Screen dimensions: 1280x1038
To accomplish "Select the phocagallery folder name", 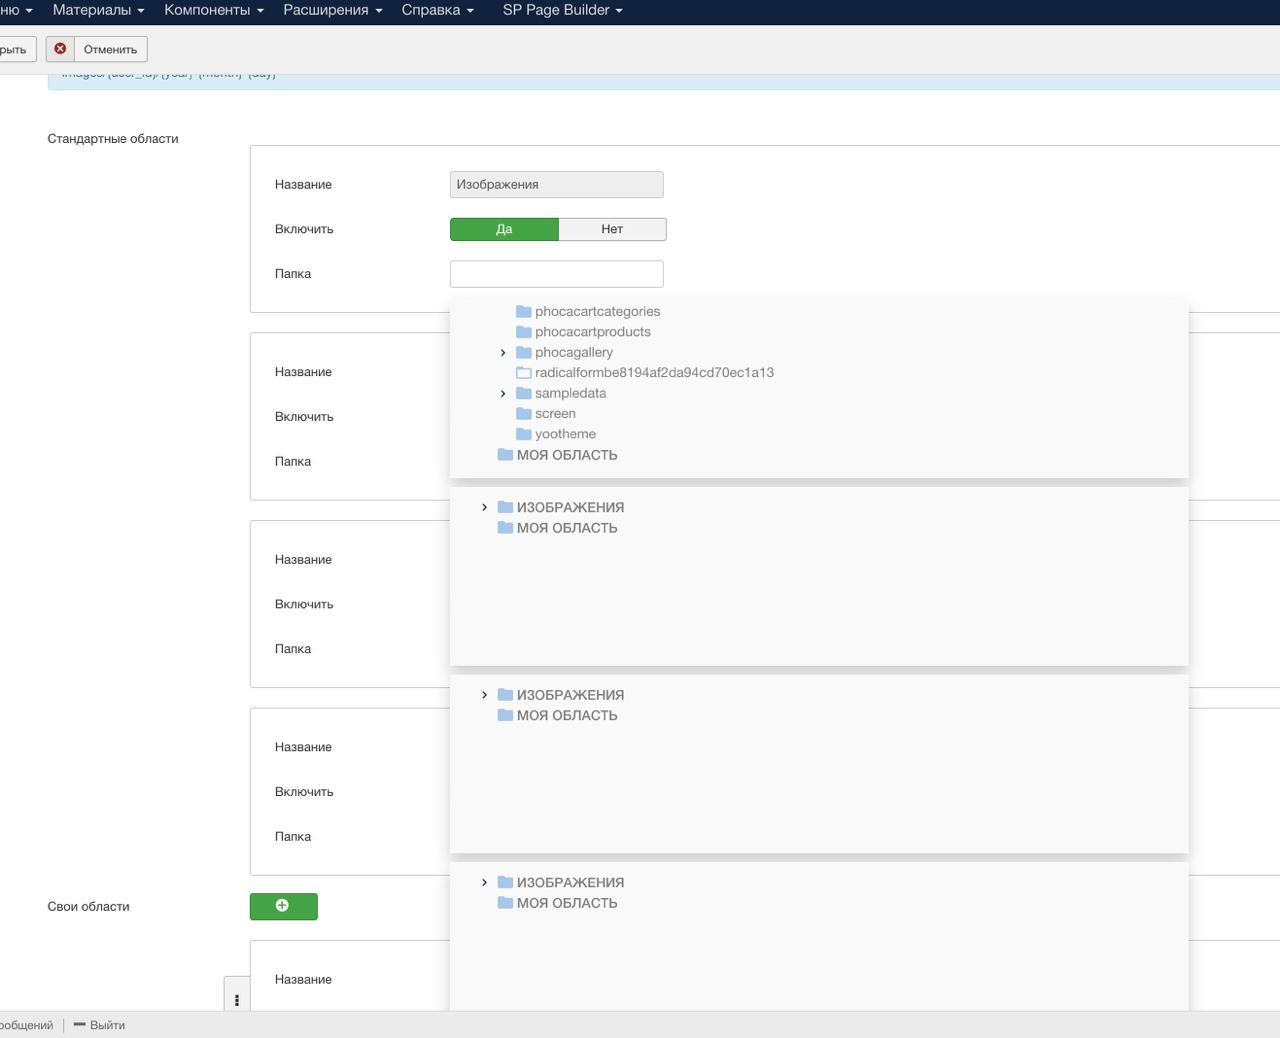I will [x=573, y=353].
